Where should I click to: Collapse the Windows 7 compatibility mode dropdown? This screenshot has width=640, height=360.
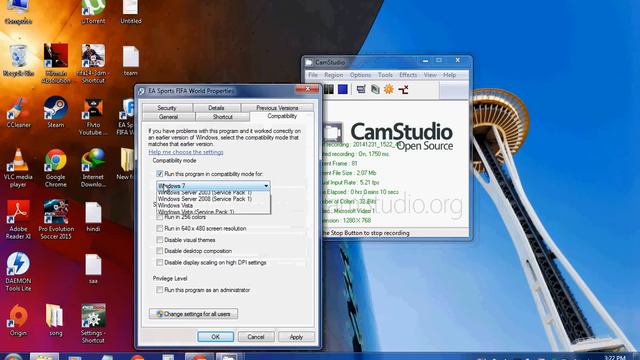point(266,186)
